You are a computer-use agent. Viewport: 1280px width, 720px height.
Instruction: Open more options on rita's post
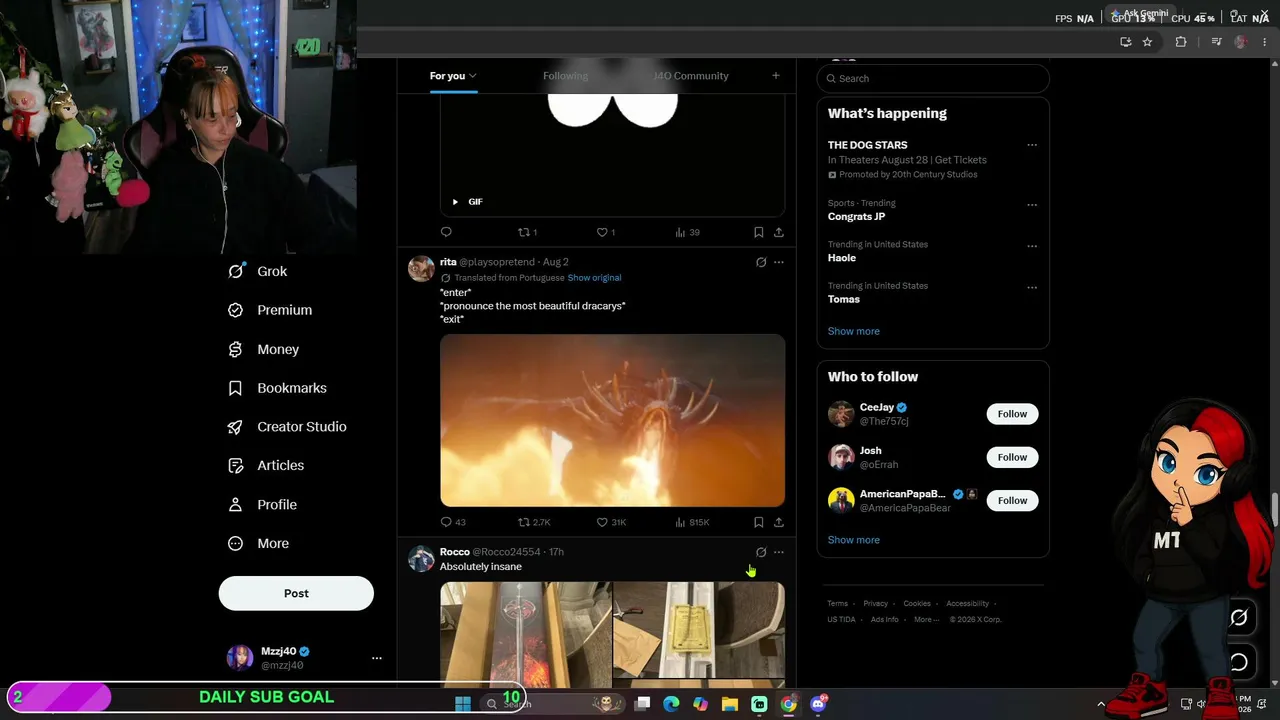pos(779,262)
